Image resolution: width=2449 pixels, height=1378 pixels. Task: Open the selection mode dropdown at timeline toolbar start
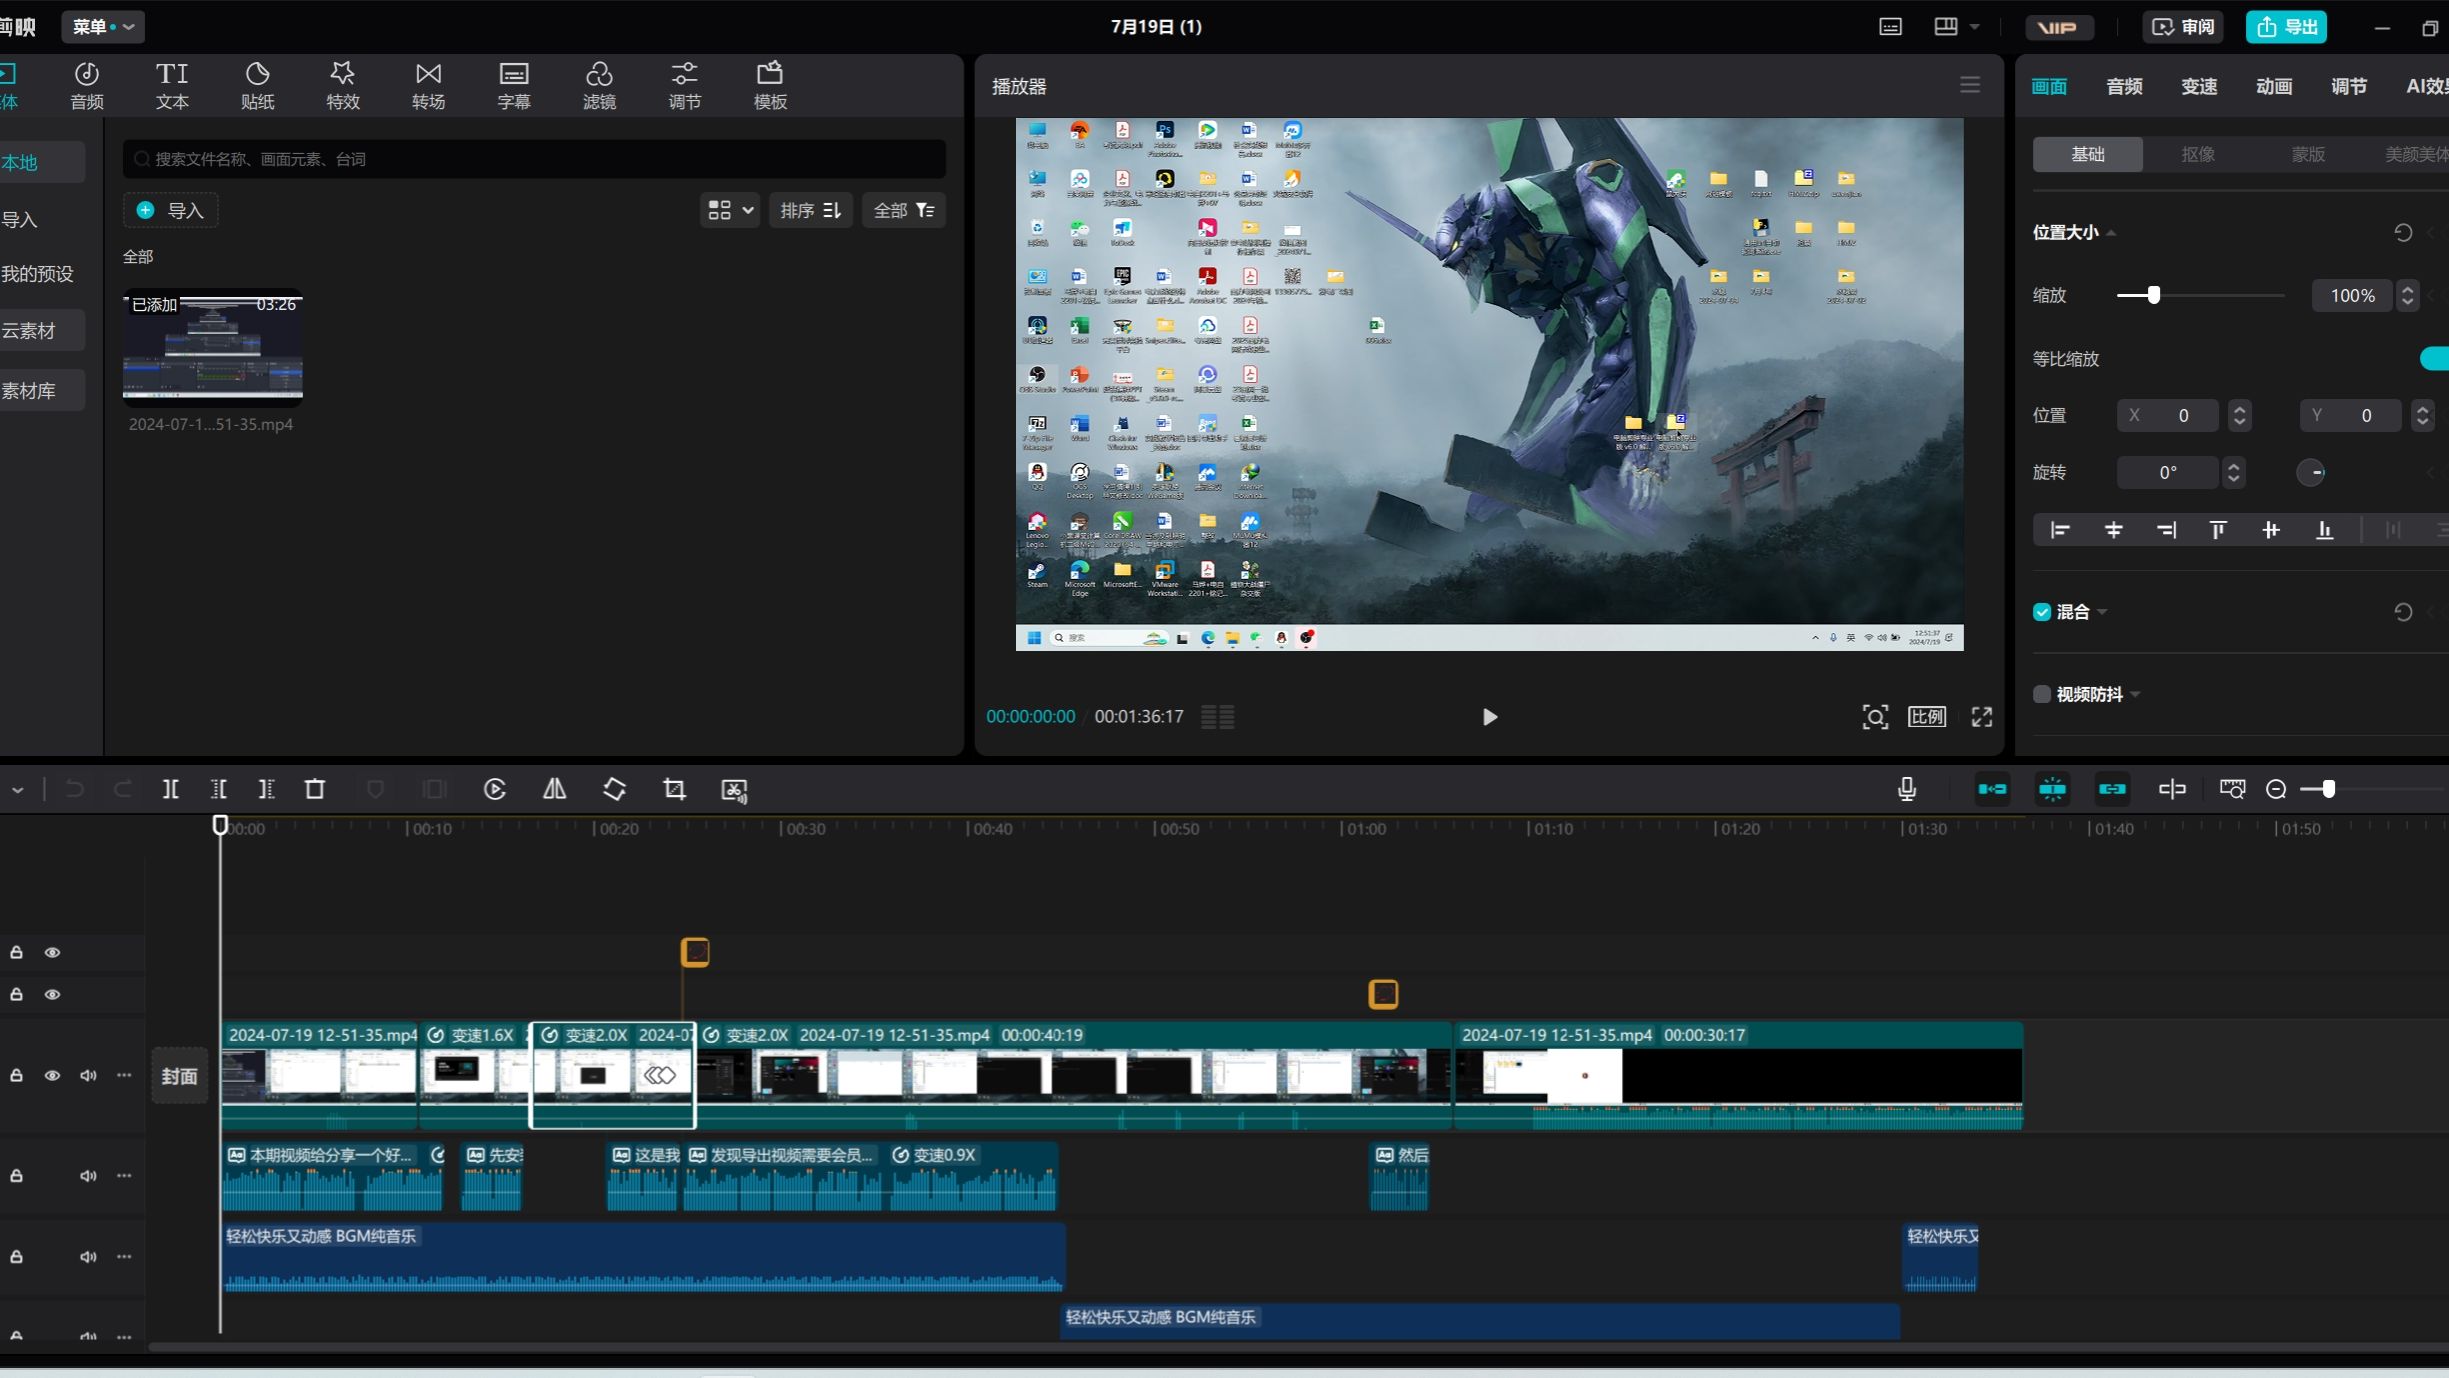click(18, 789)
